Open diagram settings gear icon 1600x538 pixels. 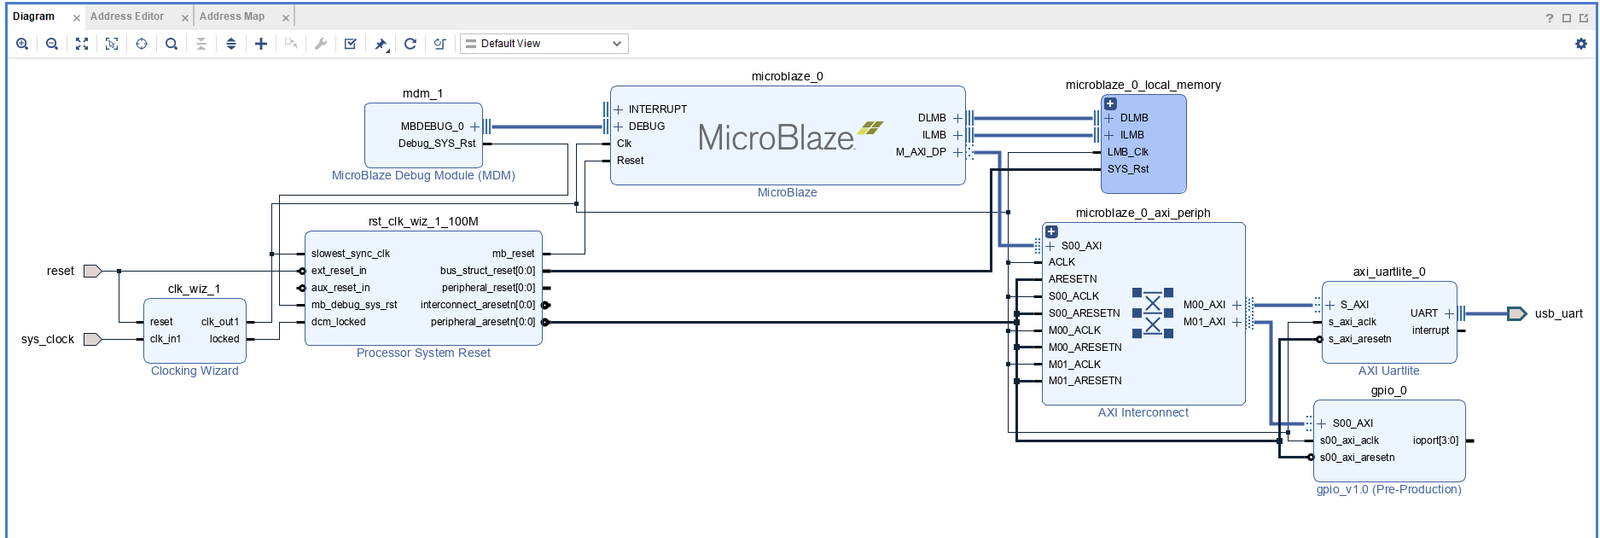(x=1581, y=44)
